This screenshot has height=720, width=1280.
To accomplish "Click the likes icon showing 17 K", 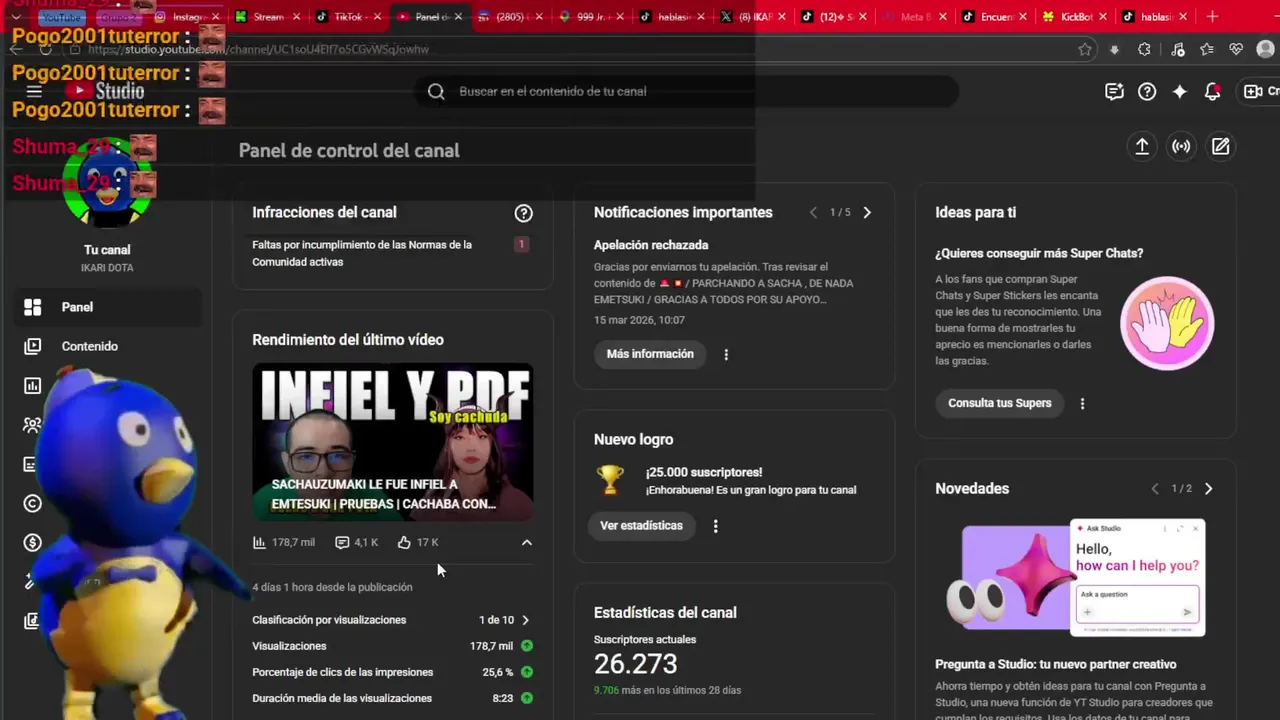I will pos(404,542).
